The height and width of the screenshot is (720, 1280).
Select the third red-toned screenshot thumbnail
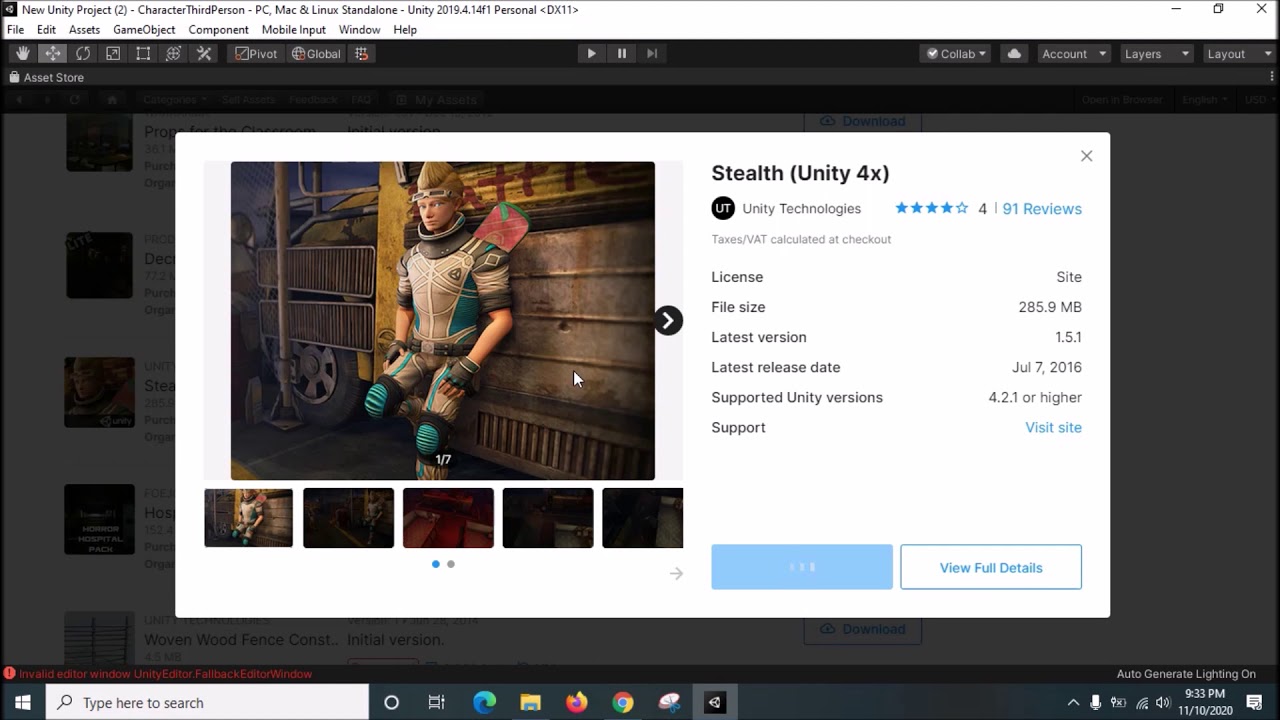[448, 518]
